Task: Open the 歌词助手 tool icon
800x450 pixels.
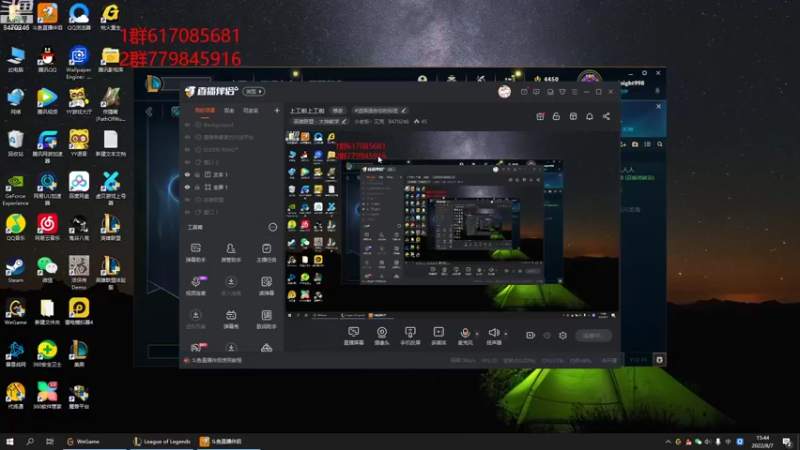Action: 266,319
